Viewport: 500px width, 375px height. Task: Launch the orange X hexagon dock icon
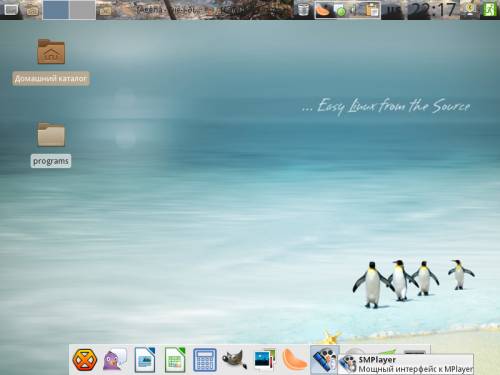85,360
